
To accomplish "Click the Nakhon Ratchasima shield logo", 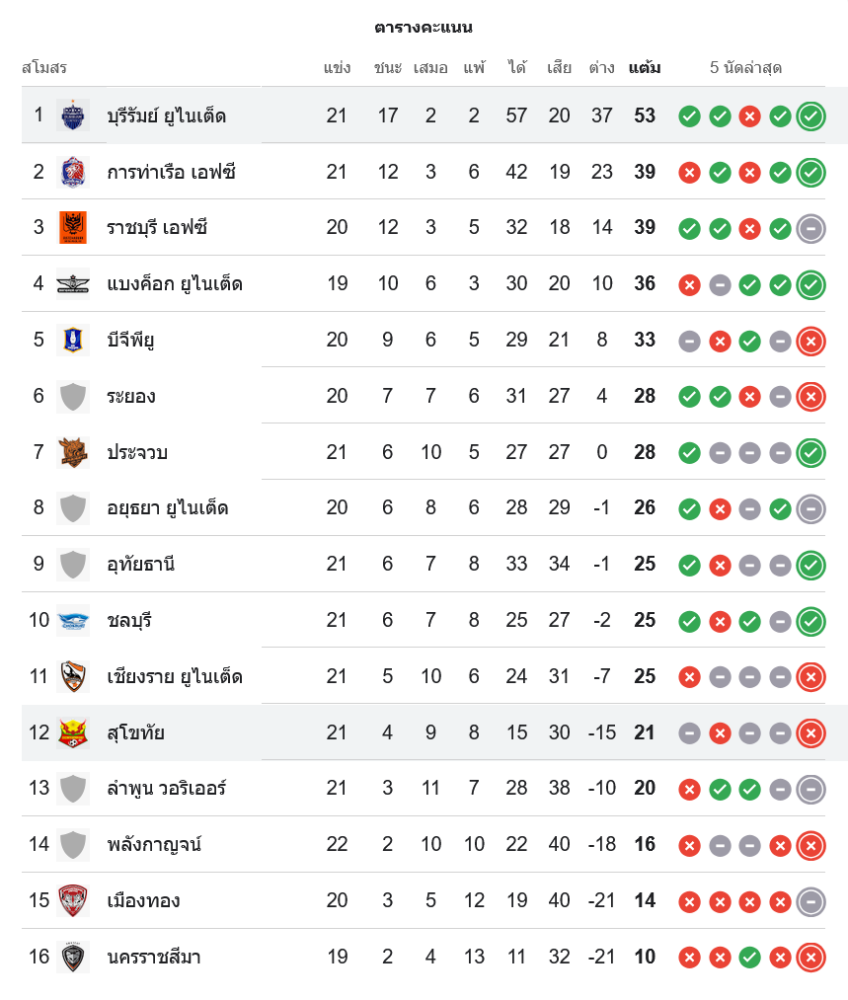I will (x=73, y=957).
